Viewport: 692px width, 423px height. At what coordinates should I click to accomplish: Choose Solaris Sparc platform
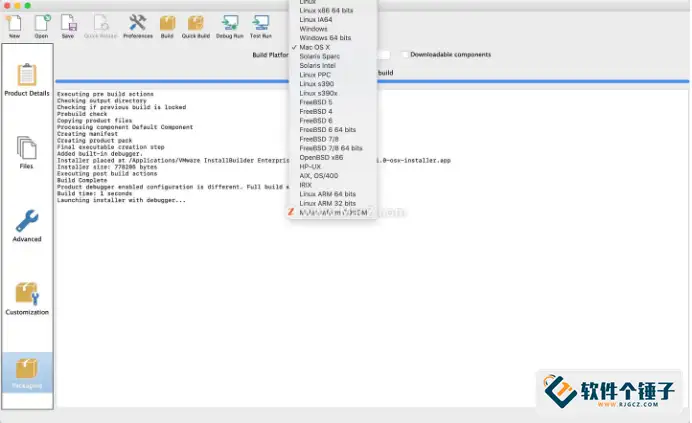(x=320, y=57)
